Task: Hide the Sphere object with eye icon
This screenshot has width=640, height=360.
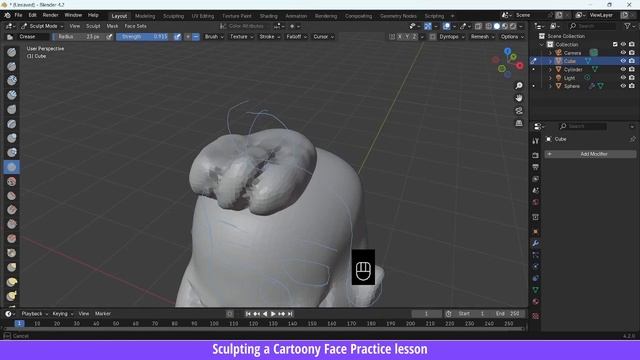Action: point(623,86)
